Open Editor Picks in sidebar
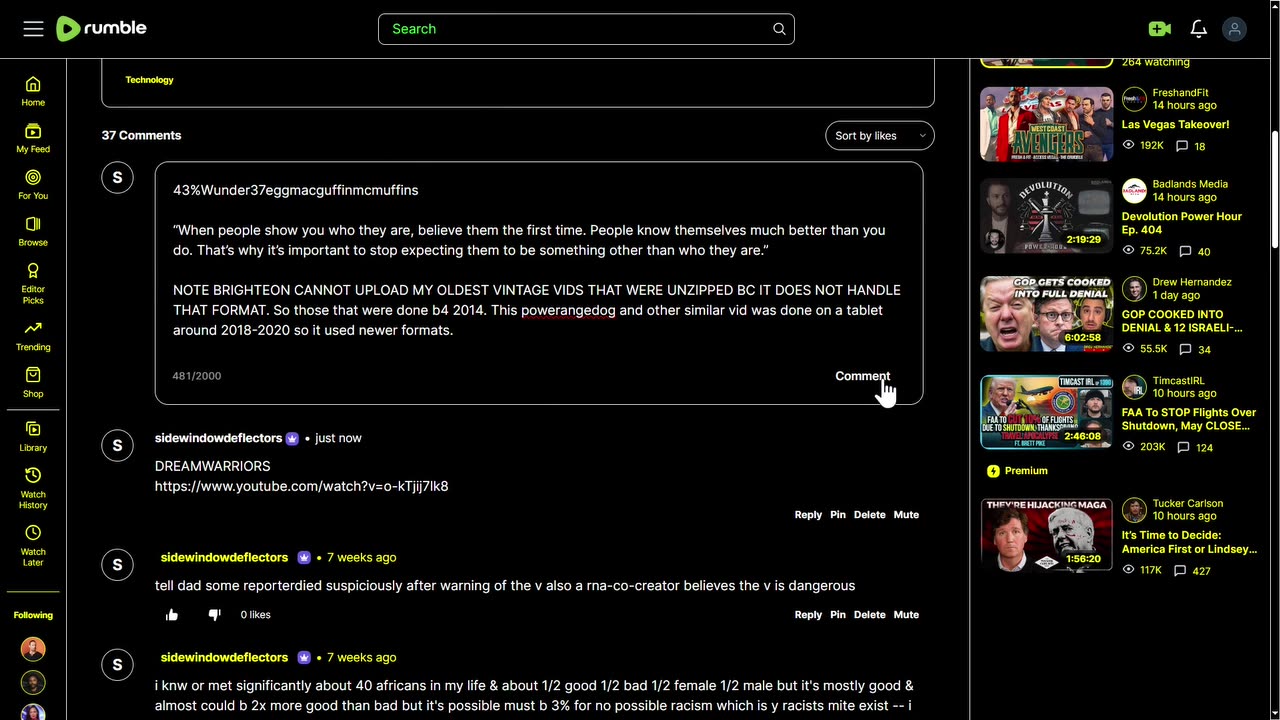 [x=33, y=283]
